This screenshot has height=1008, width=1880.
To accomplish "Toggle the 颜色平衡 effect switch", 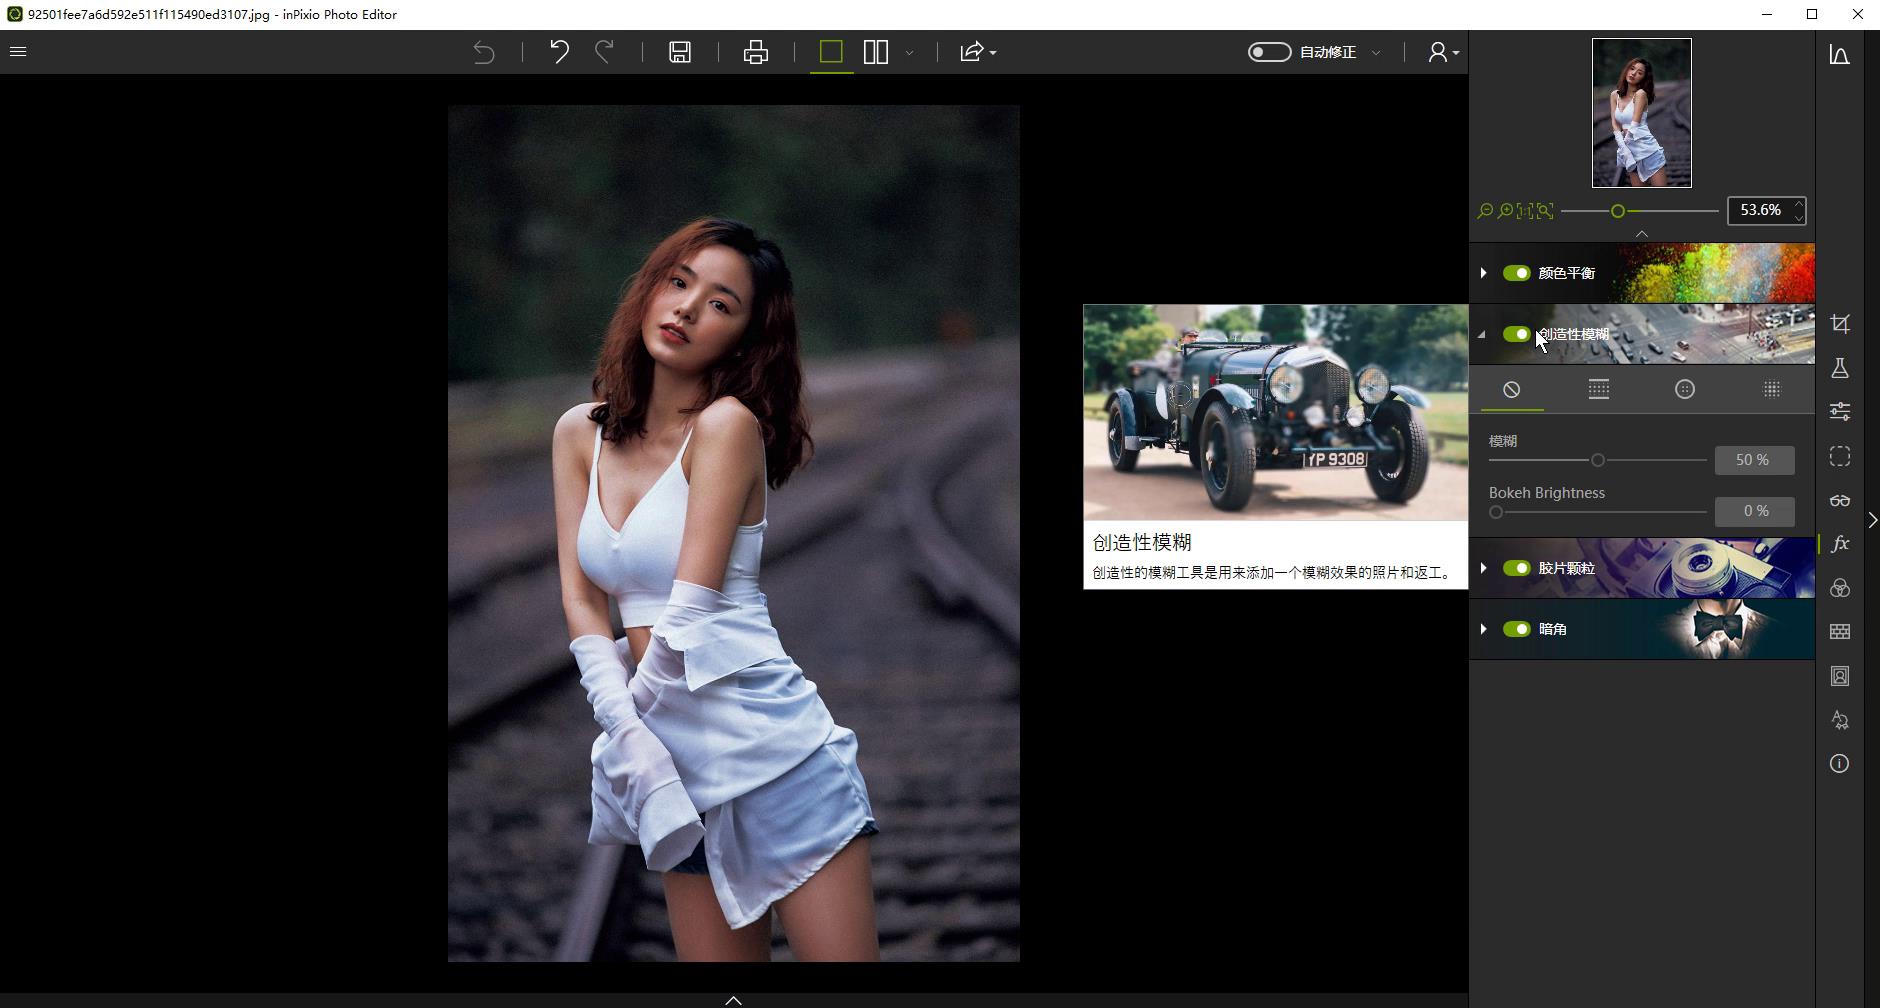I will click(1517, 273).
